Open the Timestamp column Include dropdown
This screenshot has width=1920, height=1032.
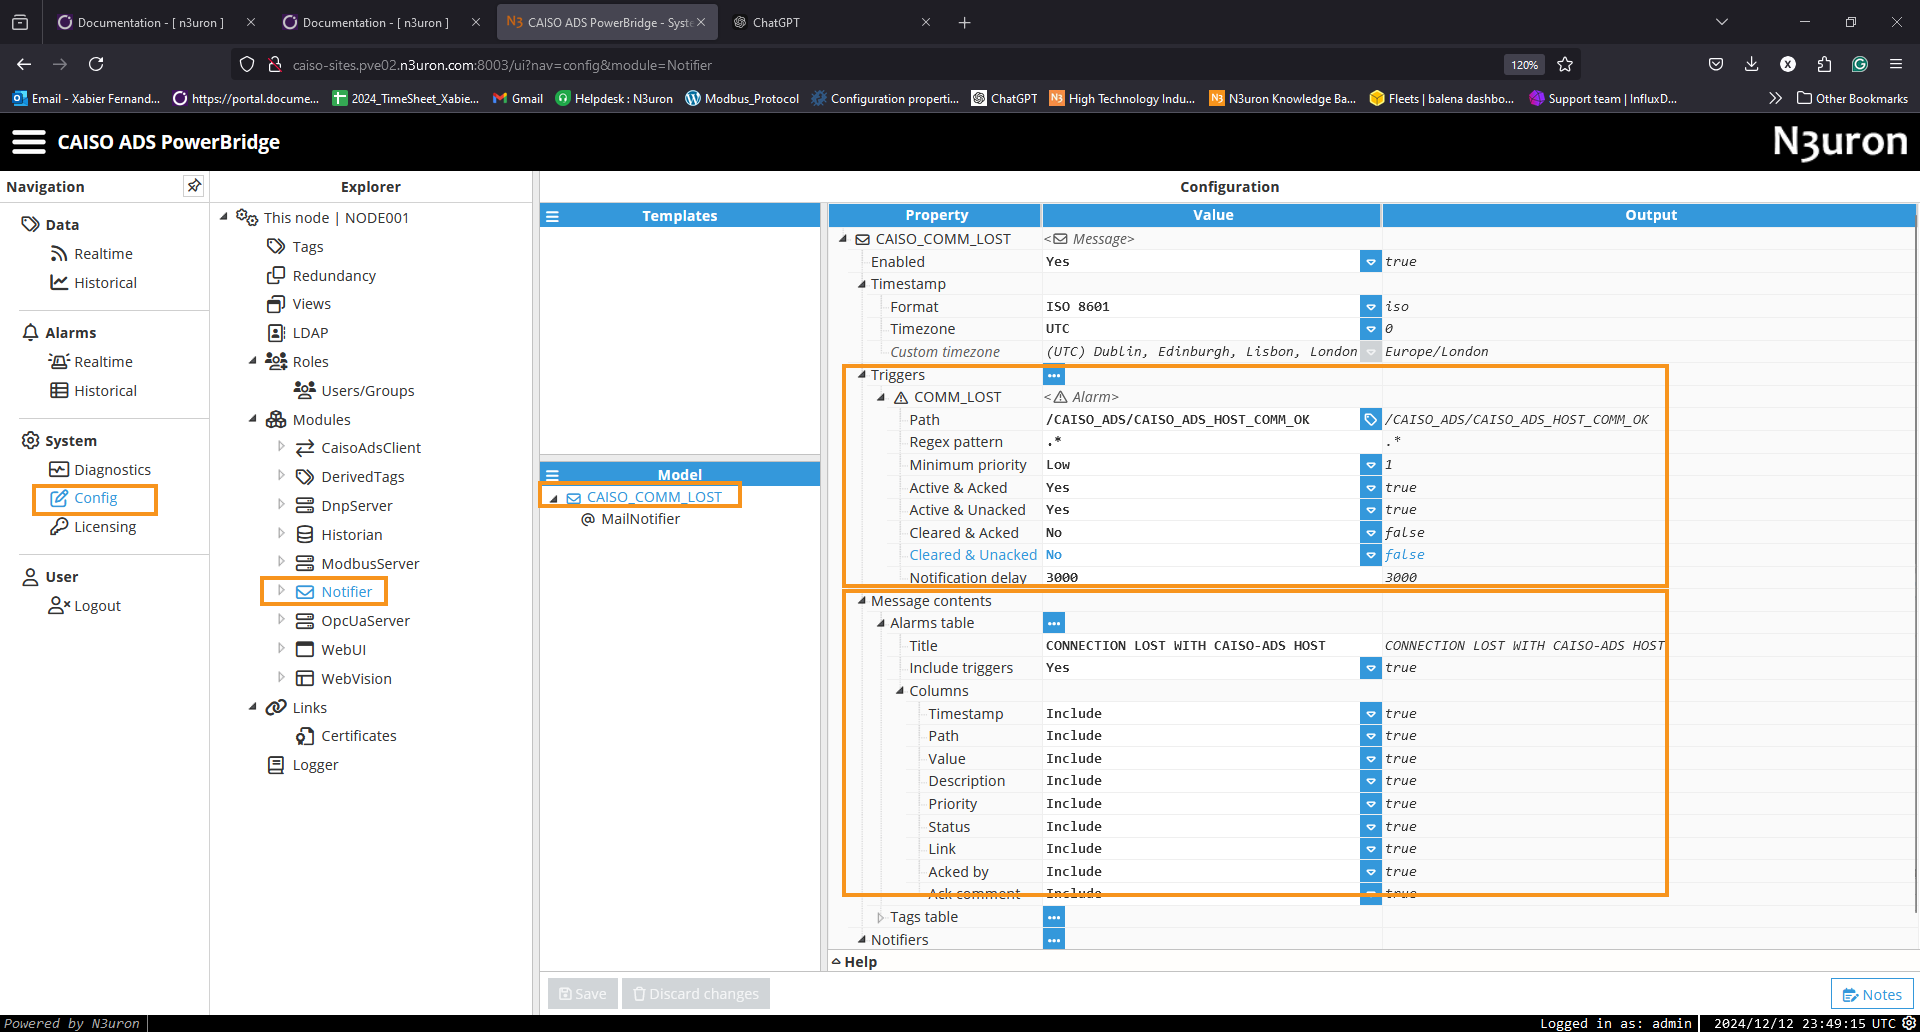pos(1371,714)
